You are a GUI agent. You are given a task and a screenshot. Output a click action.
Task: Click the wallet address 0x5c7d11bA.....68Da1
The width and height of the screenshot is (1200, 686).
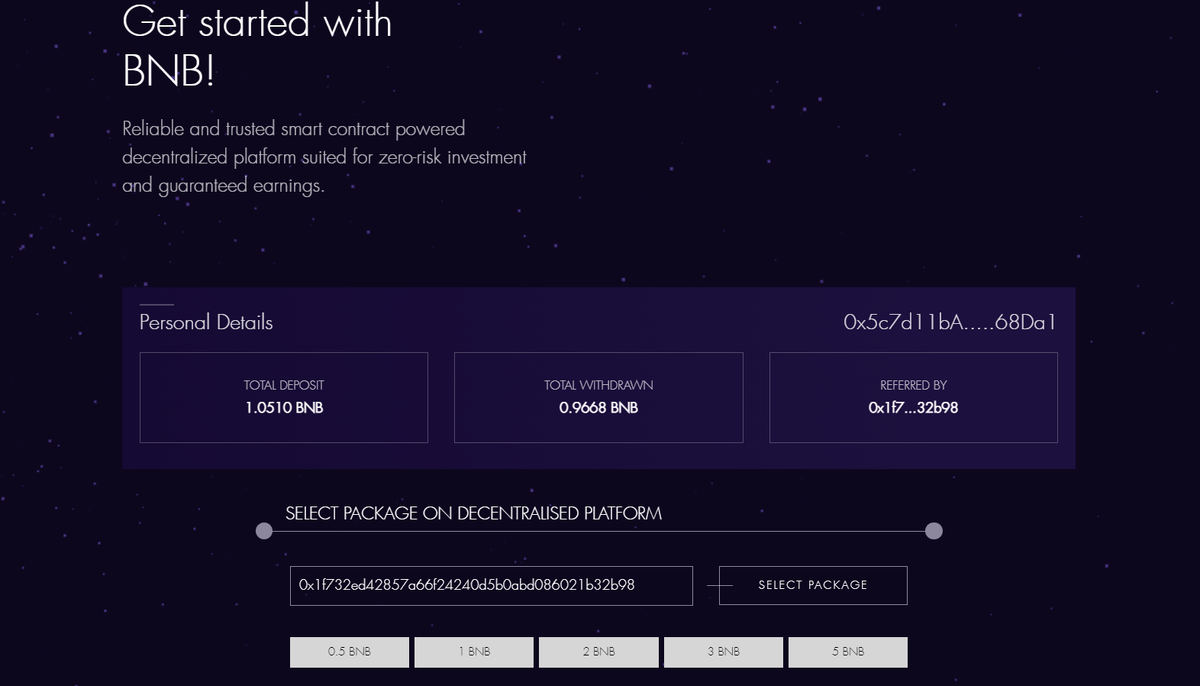(x=950, y=322)
